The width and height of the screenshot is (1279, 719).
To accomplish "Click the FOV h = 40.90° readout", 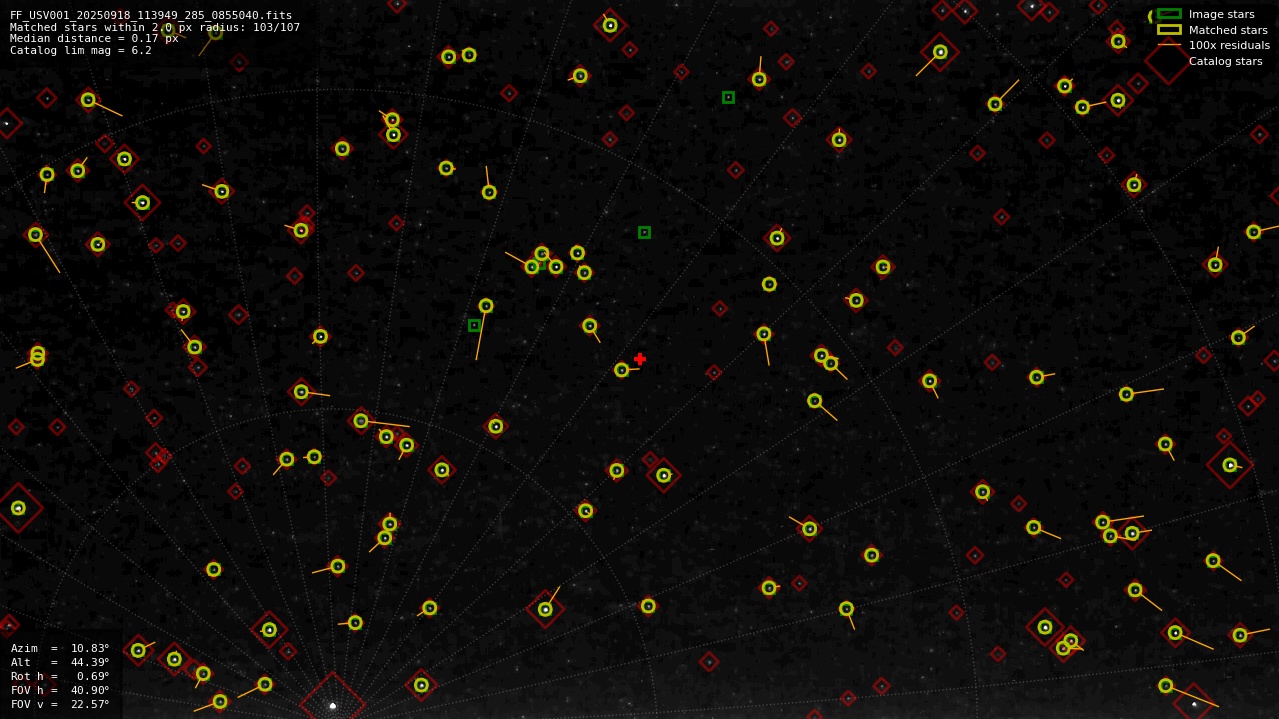I will (60, 690).
